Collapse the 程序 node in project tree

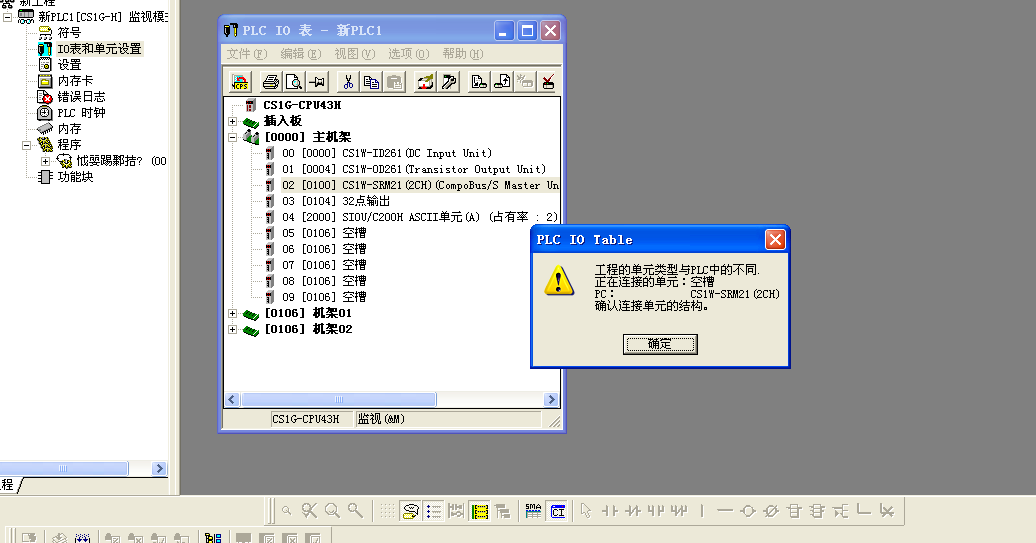29,145
